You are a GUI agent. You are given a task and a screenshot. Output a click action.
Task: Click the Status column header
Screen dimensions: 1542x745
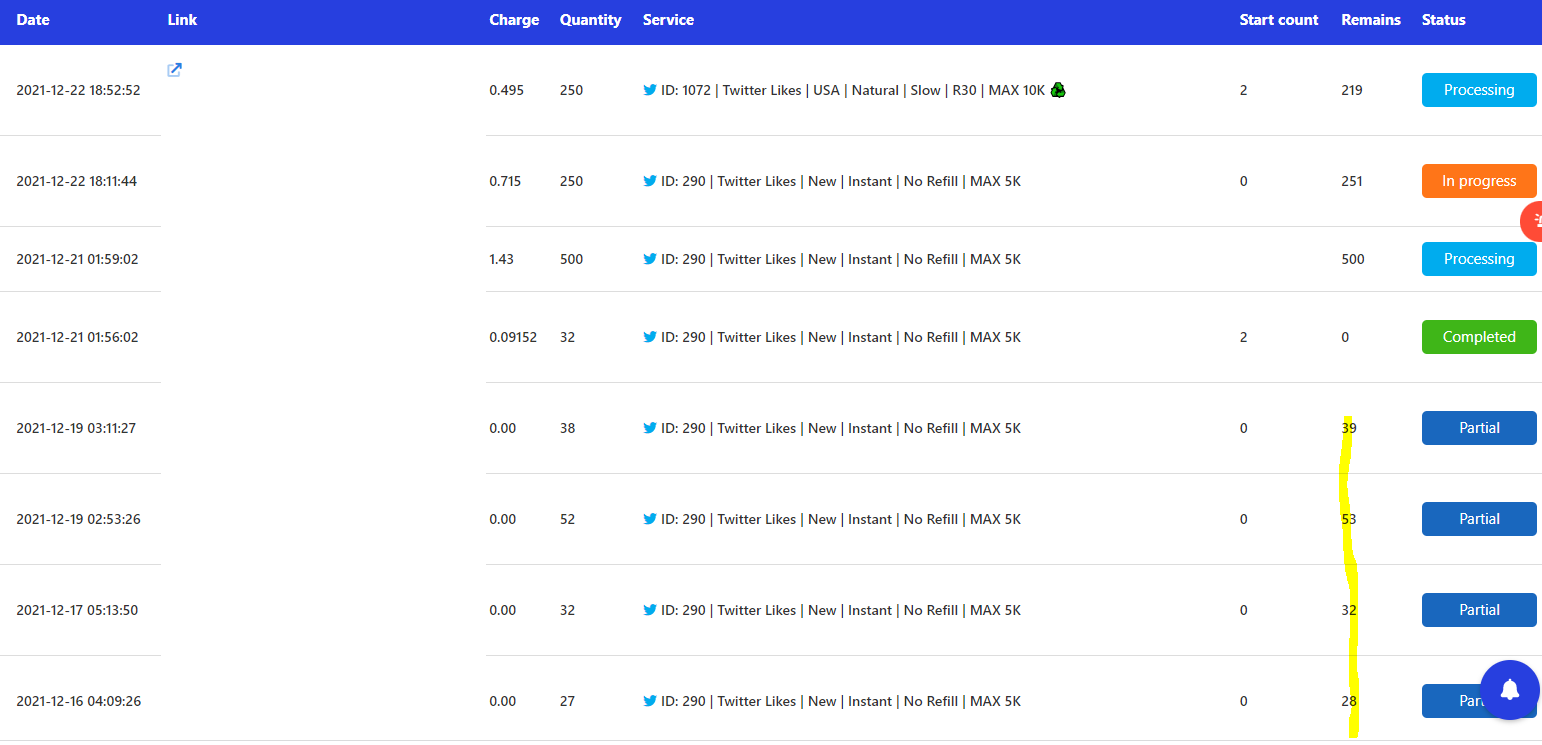[1444, 20]
